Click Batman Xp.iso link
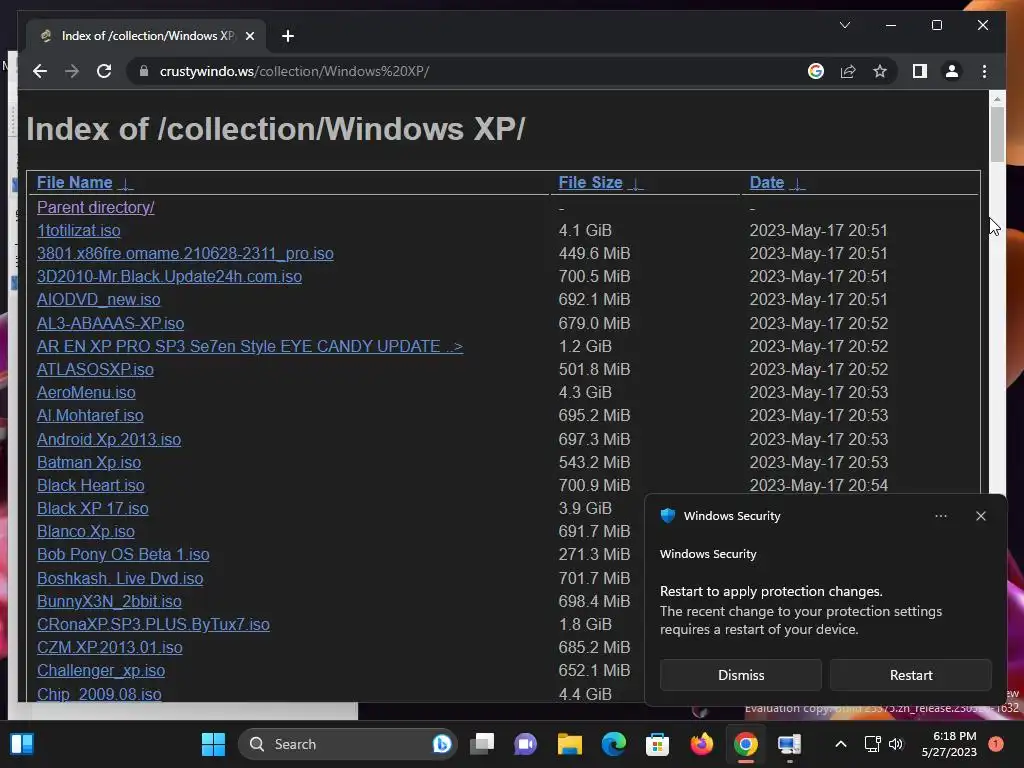 click(x=89, y=462)
